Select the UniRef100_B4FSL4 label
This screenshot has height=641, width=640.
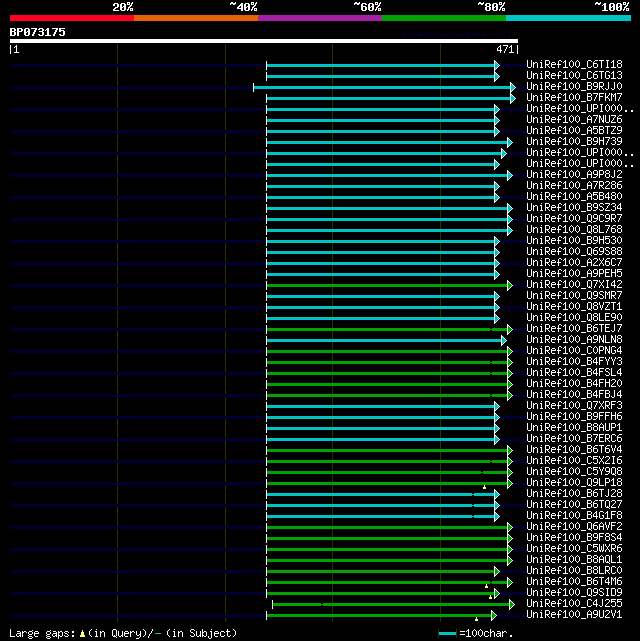tap(574, 373)
